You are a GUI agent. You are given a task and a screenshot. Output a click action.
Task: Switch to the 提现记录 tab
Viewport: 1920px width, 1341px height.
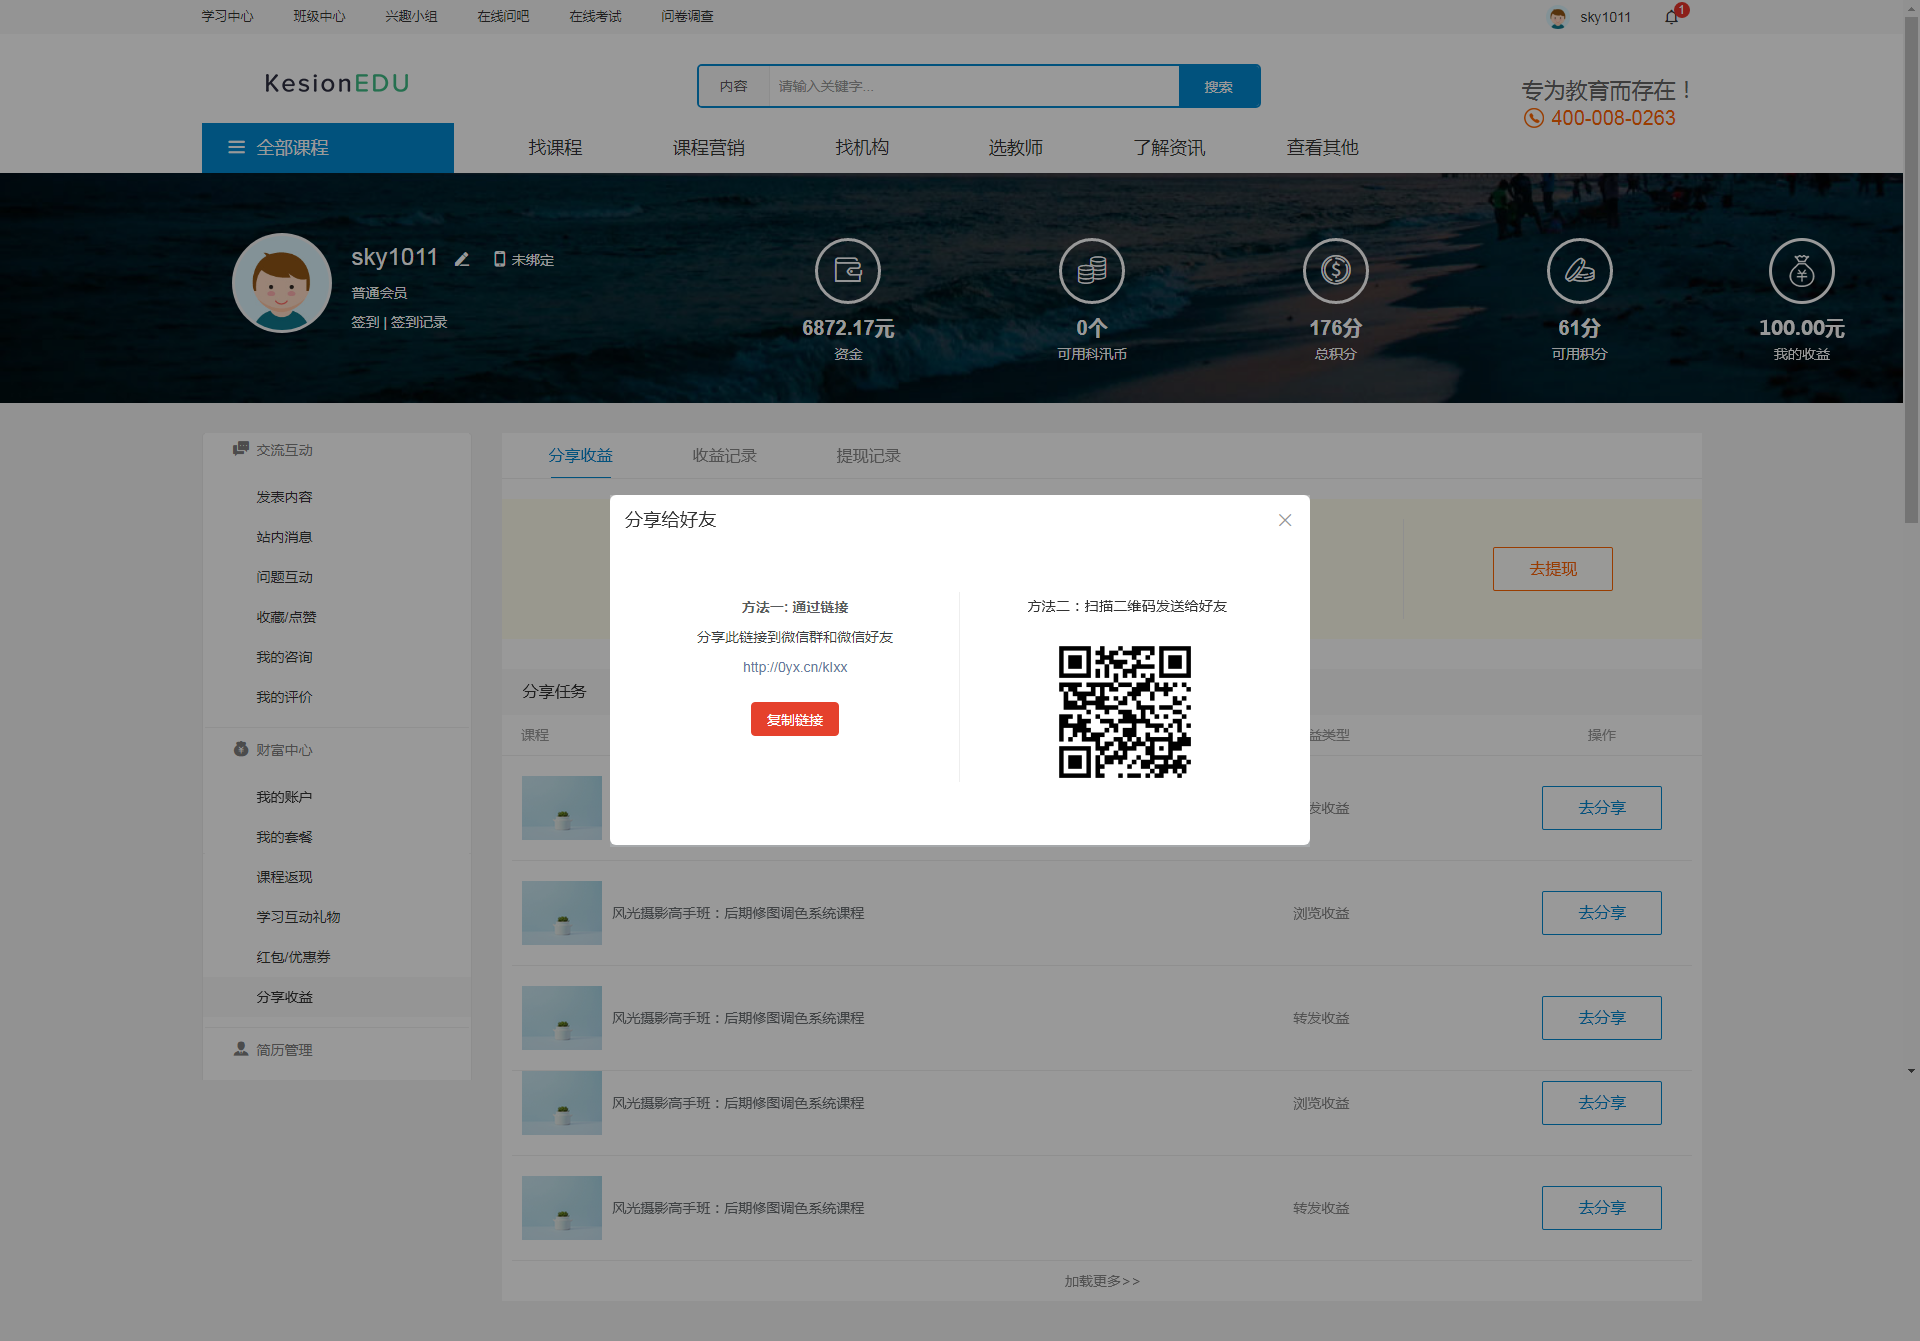pyautogui.click(x=868, y=456)
